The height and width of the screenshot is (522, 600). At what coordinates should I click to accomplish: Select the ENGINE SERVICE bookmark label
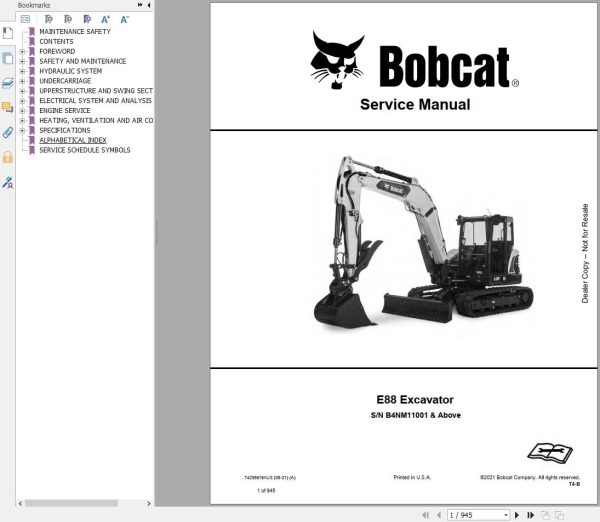65,111
